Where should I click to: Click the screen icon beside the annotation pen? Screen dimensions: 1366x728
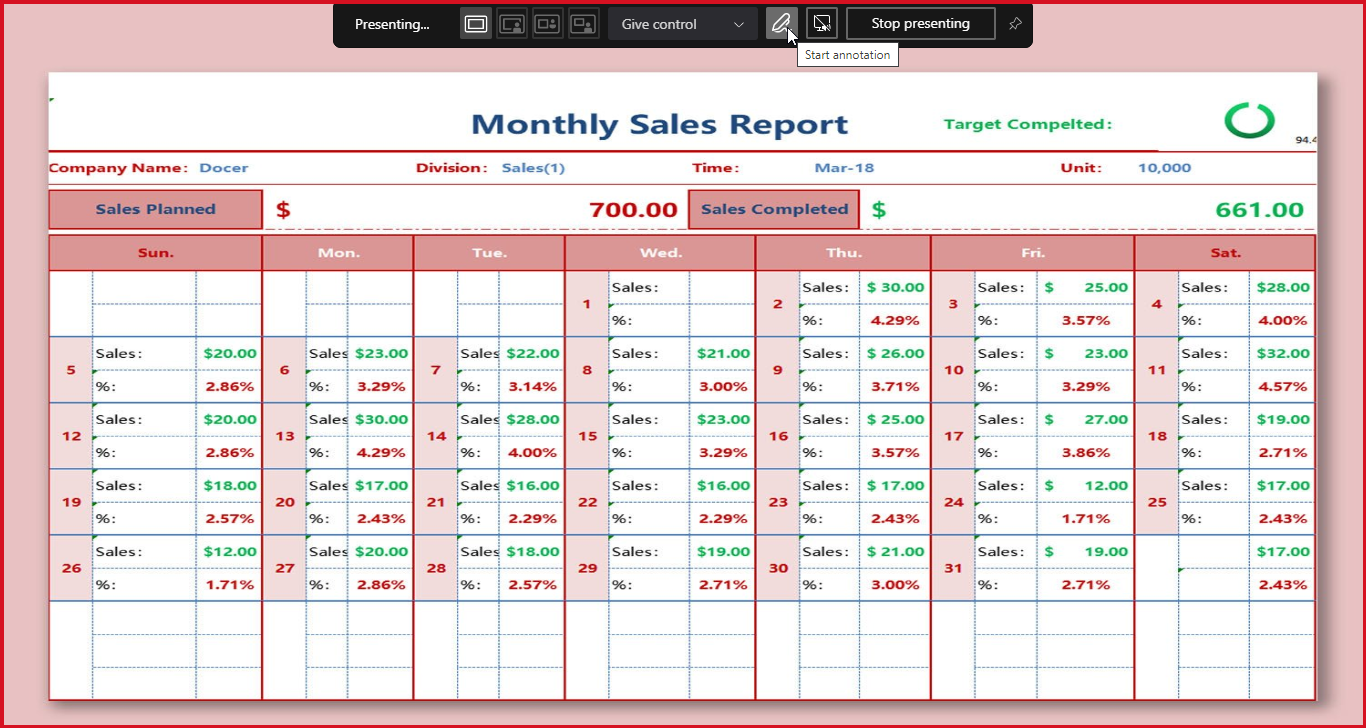(821, 24)
